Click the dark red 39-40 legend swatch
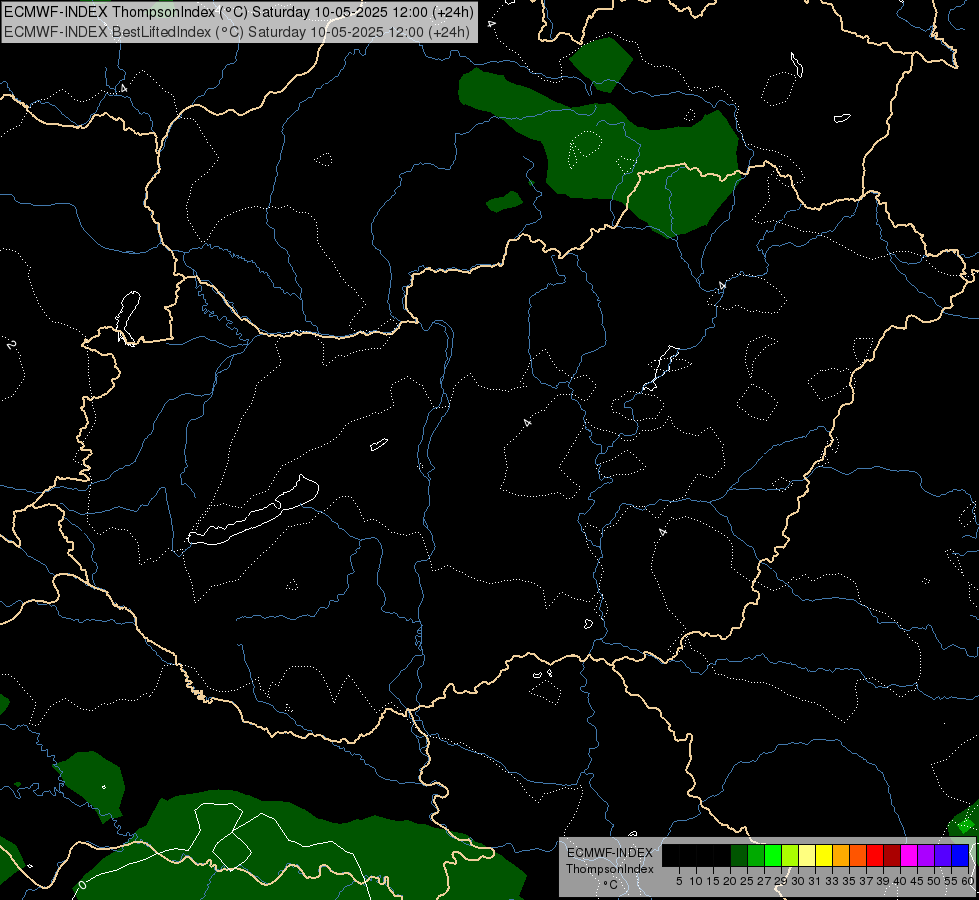Viewport: 979px width, 900px height. (x=892, y=855)
